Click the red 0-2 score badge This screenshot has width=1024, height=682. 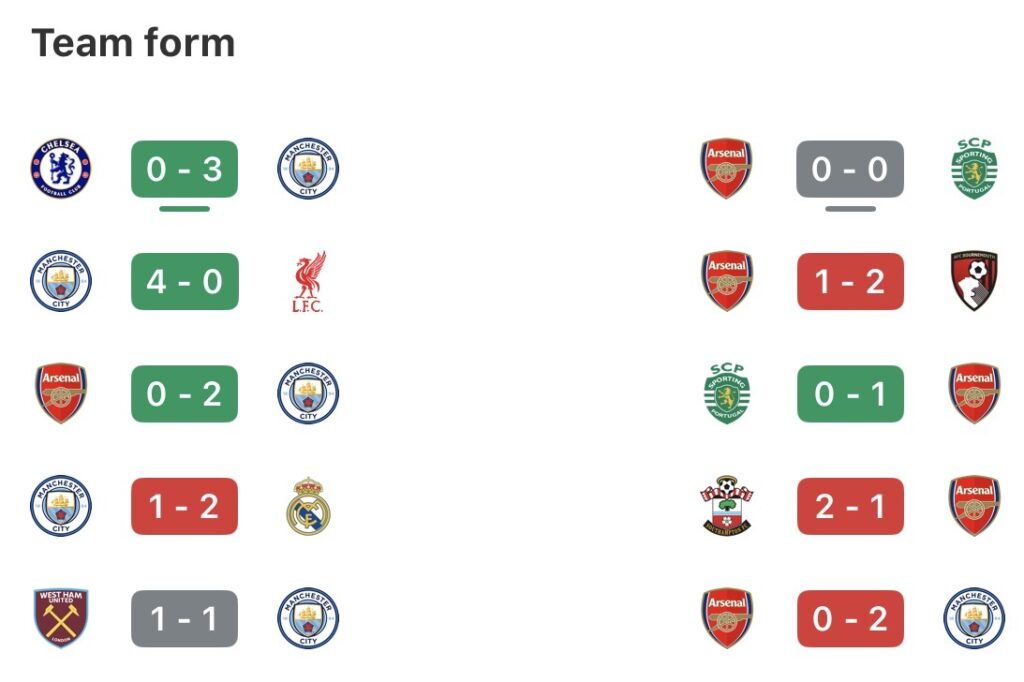[x=850, y=618]
